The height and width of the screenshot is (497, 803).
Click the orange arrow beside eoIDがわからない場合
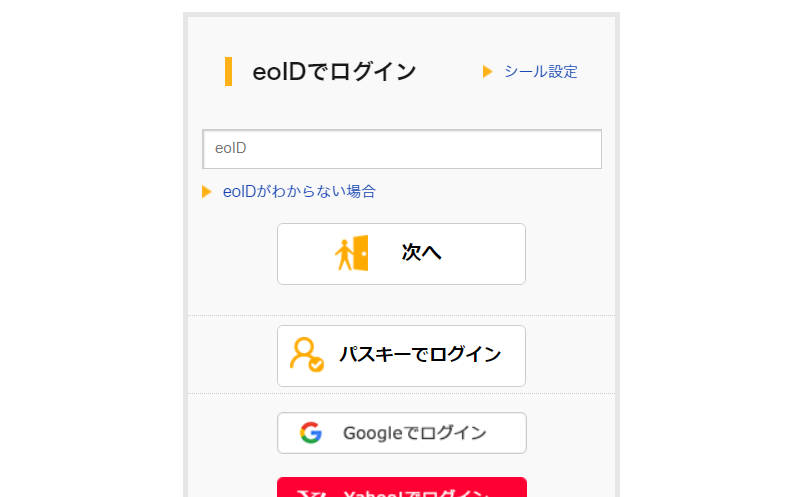[x=207, y=191]
